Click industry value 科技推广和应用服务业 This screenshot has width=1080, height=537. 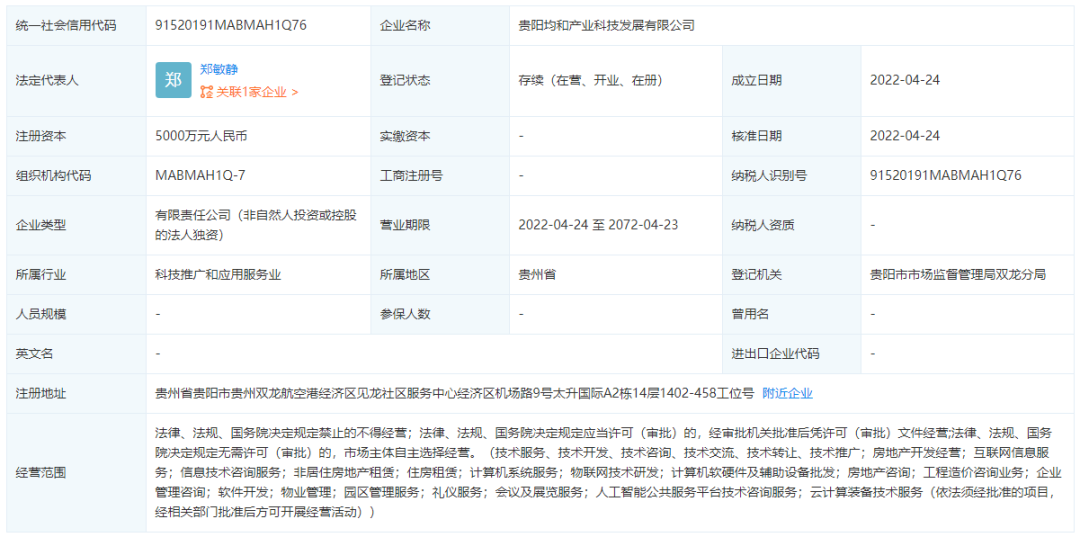coord(218,275)
